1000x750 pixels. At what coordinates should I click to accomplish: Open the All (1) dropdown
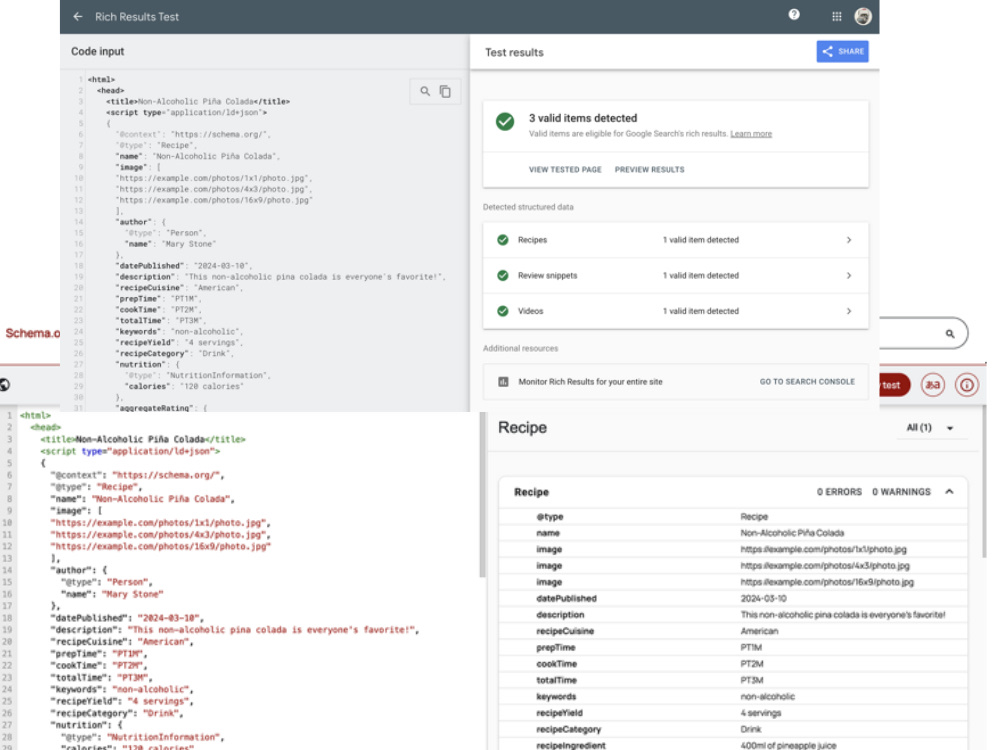click(x=930, y=428)
